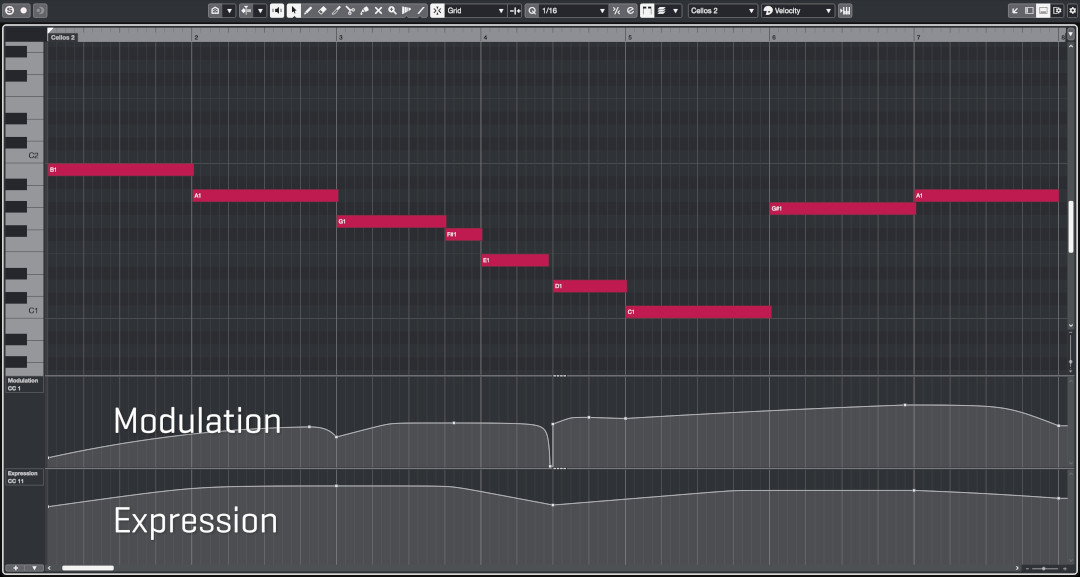Open the Cellos 2 active part dropdown
1080x577 pixels.
point(723,11)
